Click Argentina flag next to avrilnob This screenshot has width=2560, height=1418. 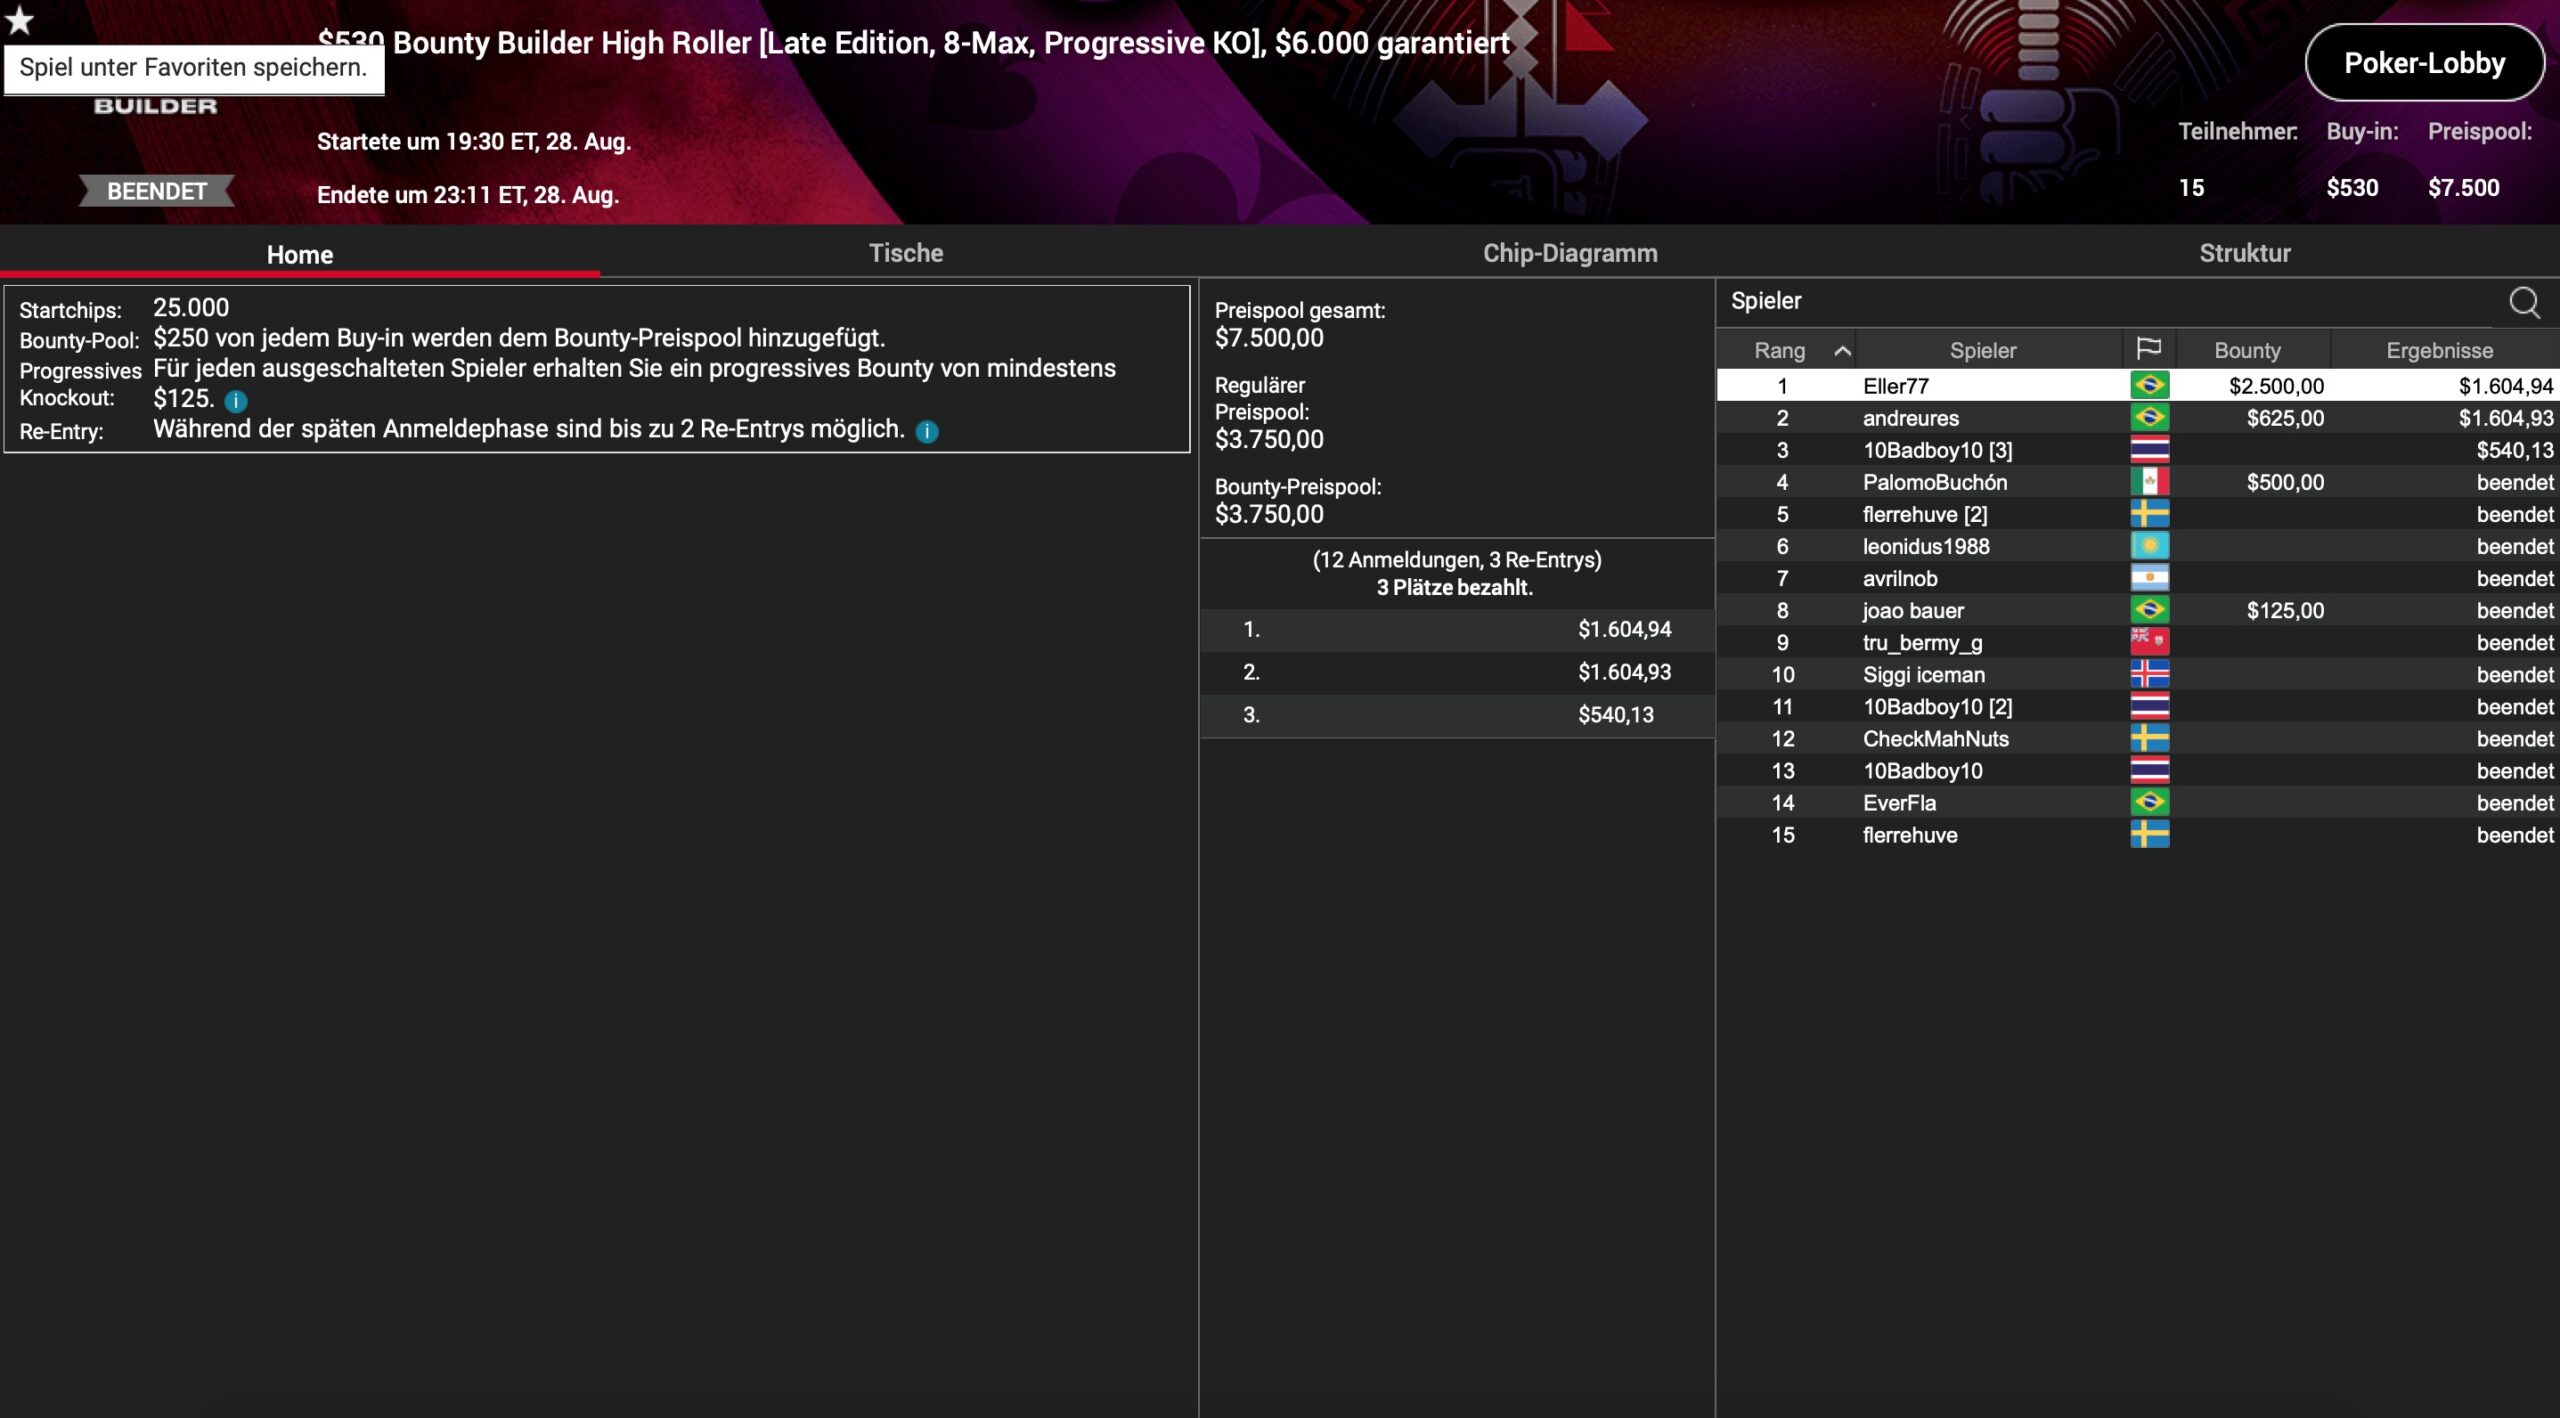pos(2149,578)
